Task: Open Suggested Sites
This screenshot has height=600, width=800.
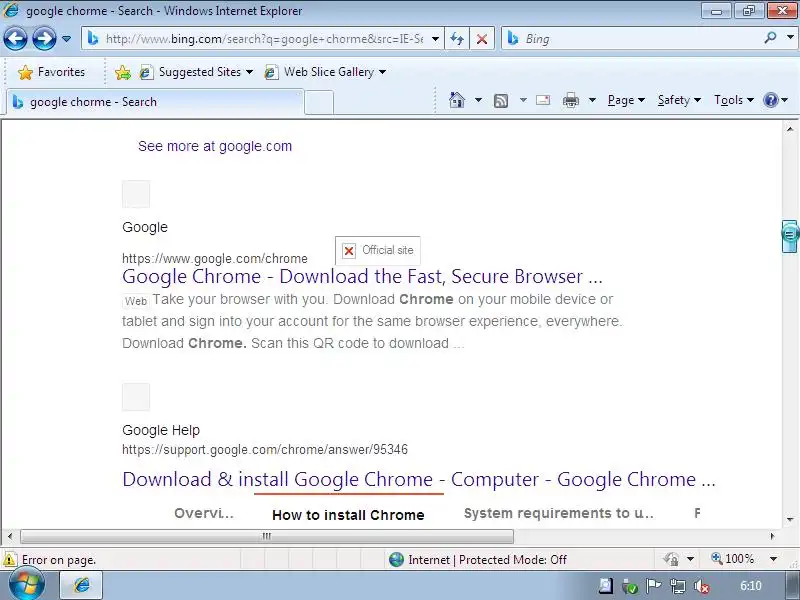Action: (x=196, y=72)
